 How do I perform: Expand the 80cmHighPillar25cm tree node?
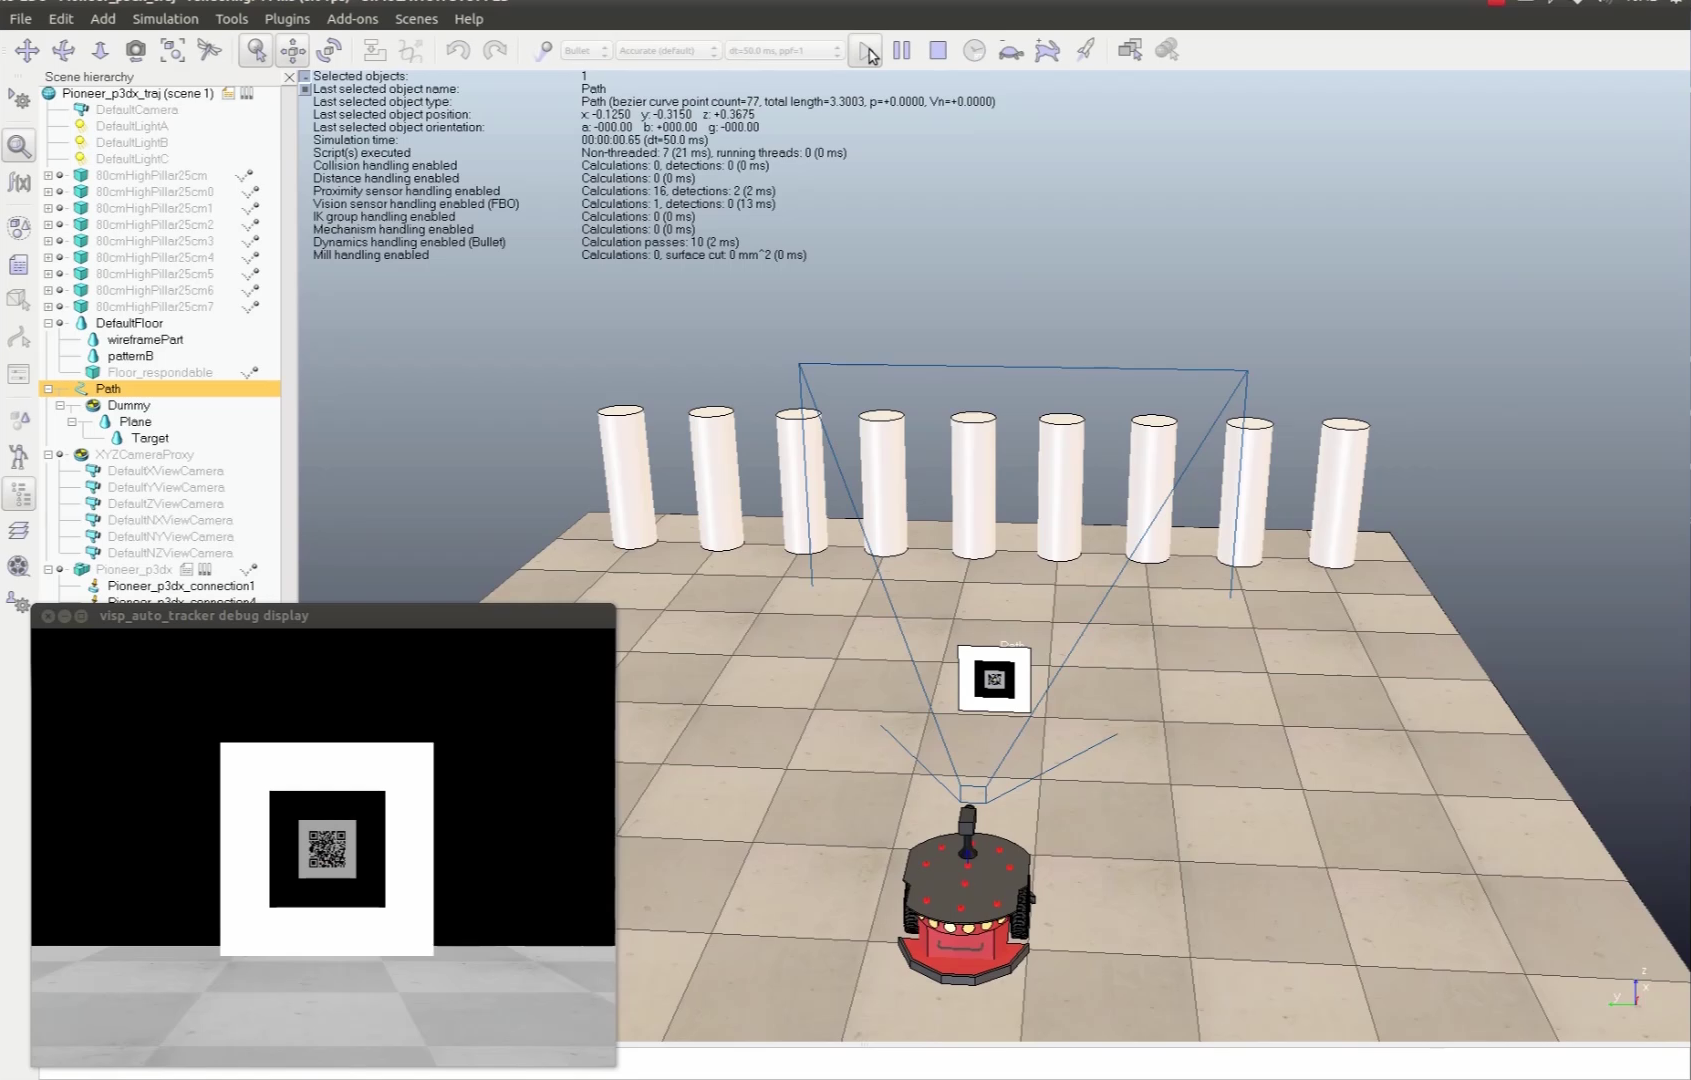pos(48,176)
